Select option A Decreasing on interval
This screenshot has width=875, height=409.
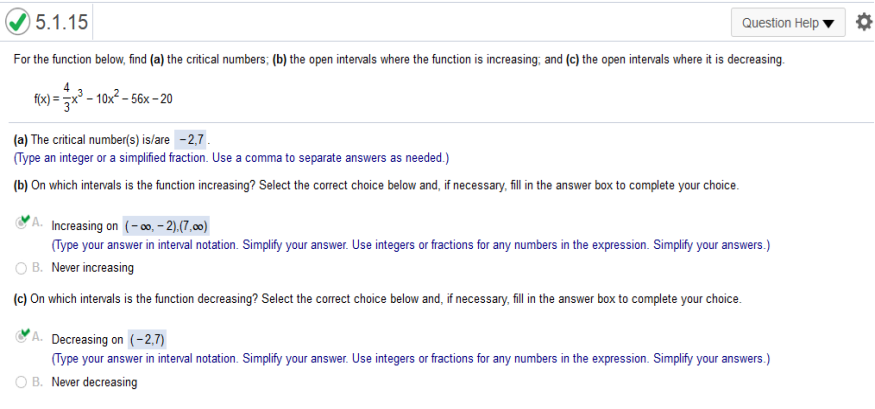click(x=21, y=336)
